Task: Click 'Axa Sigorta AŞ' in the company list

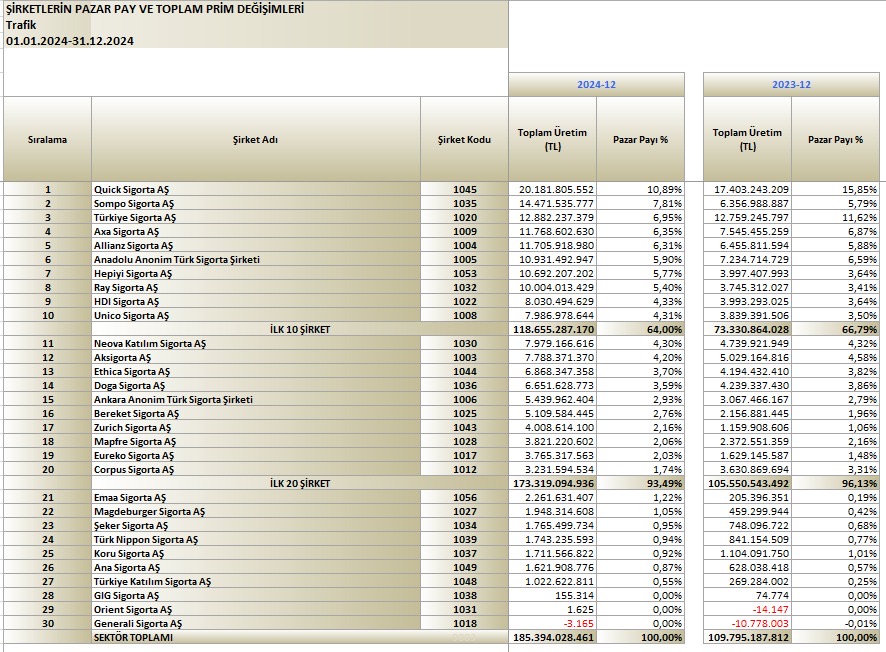Action: click(255, 232)
